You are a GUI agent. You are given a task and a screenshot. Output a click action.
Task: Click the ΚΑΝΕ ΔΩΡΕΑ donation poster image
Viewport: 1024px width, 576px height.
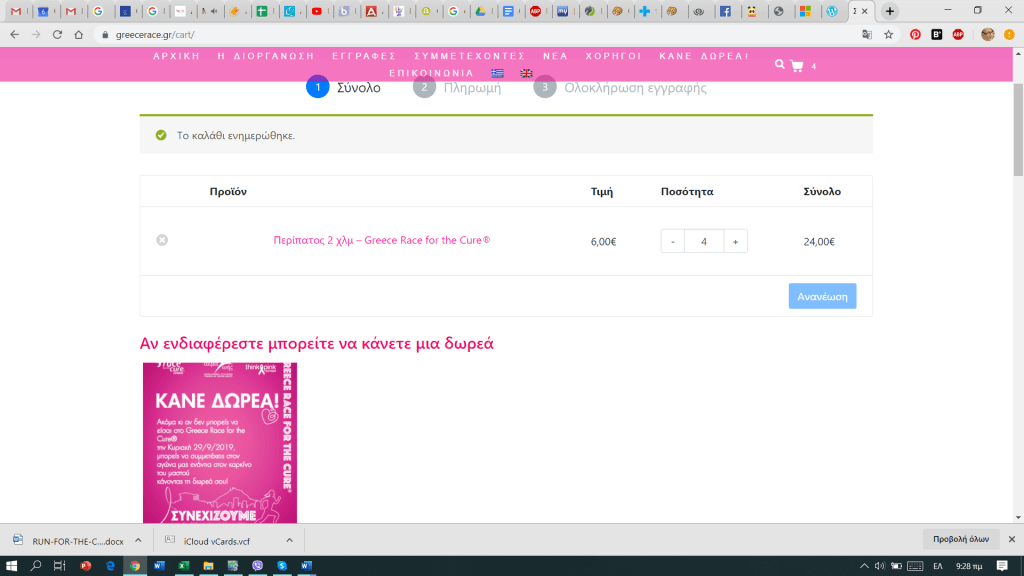pos(220,442)
